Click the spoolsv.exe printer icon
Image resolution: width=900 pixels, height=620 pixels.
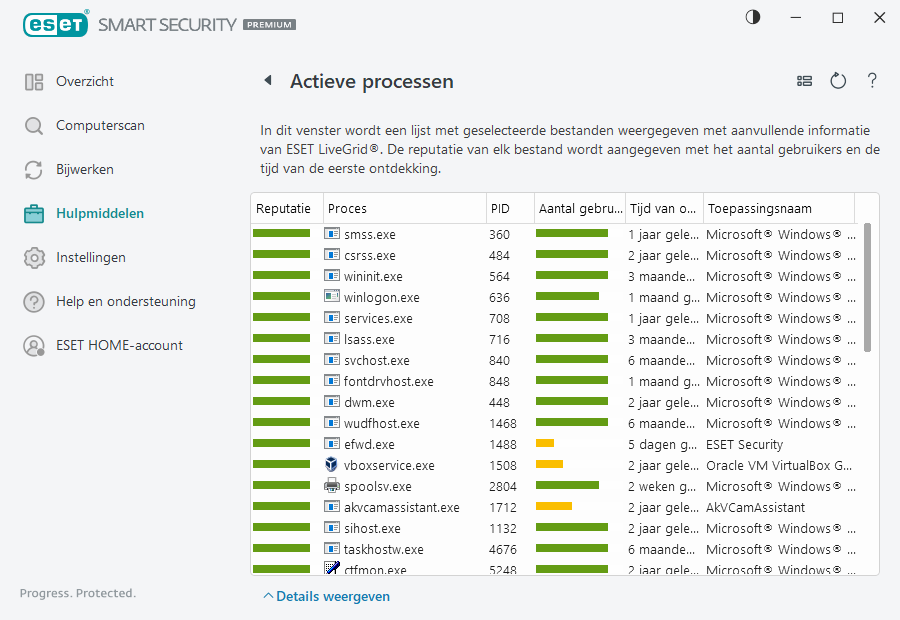333,486
